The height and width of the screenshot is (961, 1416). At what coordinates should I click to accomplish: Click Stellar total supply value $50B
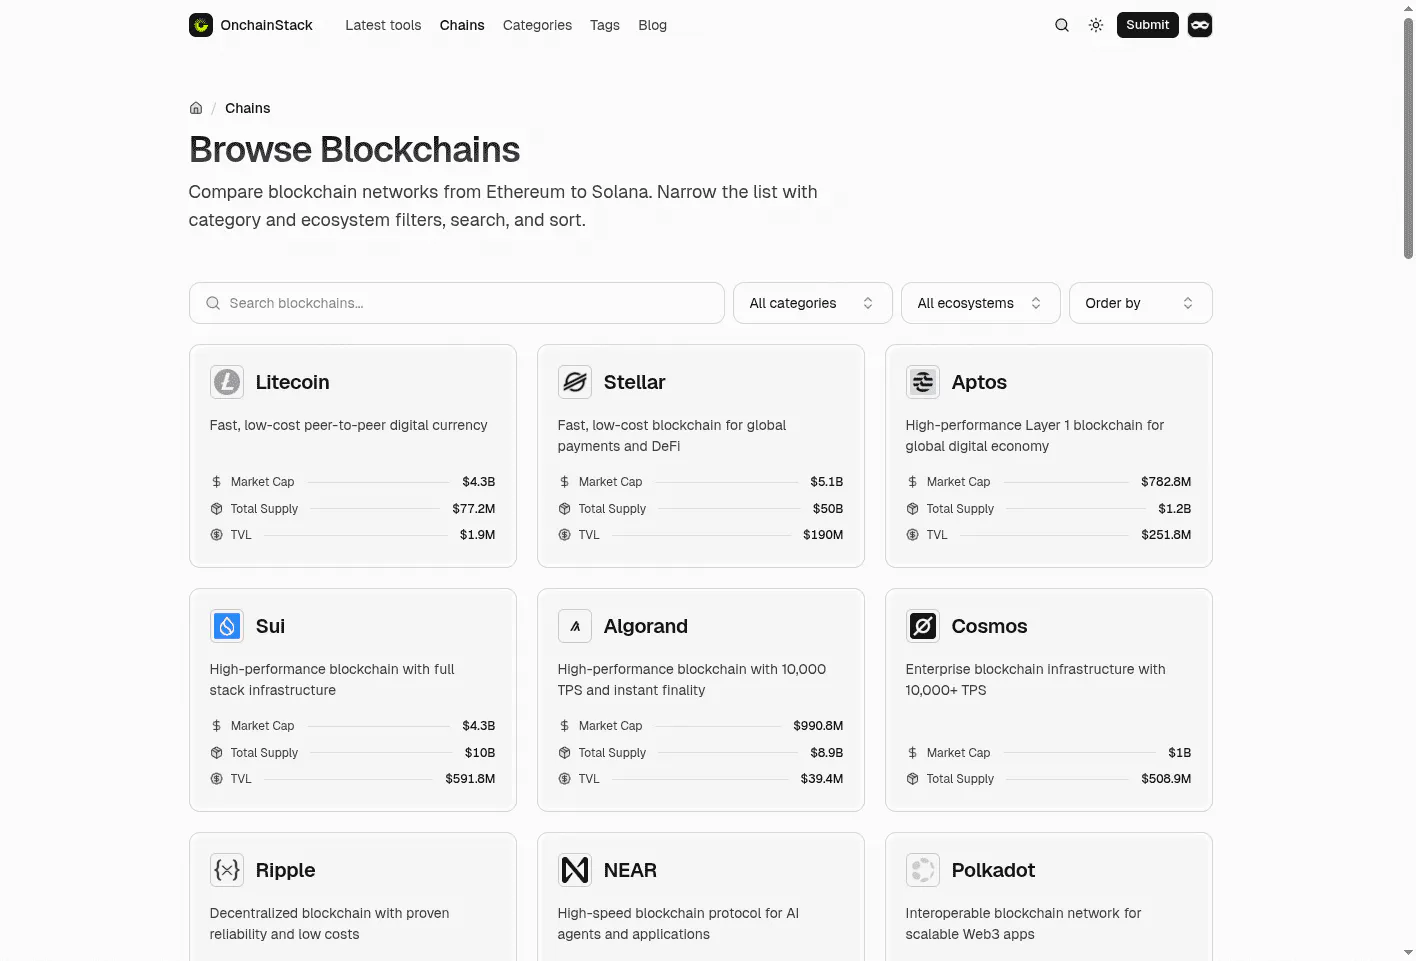pyautogui.click(x=827, y=509)
